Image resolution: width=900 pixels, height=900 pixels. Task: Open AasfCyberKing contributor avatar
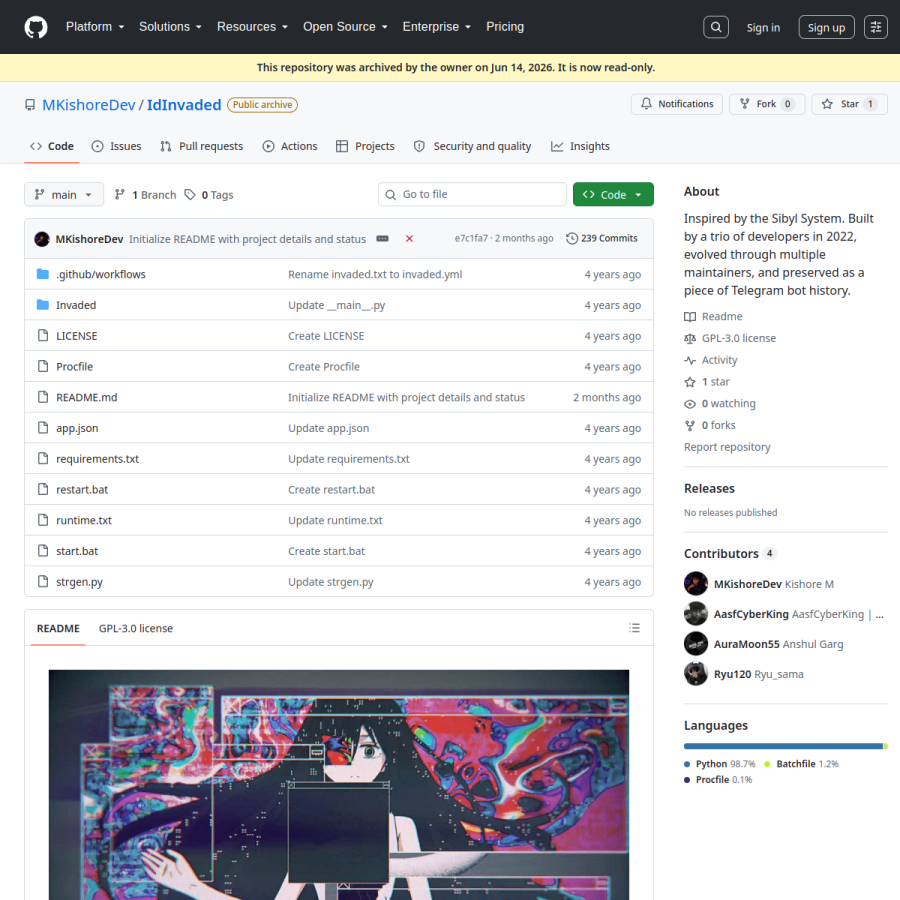[x=696, y=614]
